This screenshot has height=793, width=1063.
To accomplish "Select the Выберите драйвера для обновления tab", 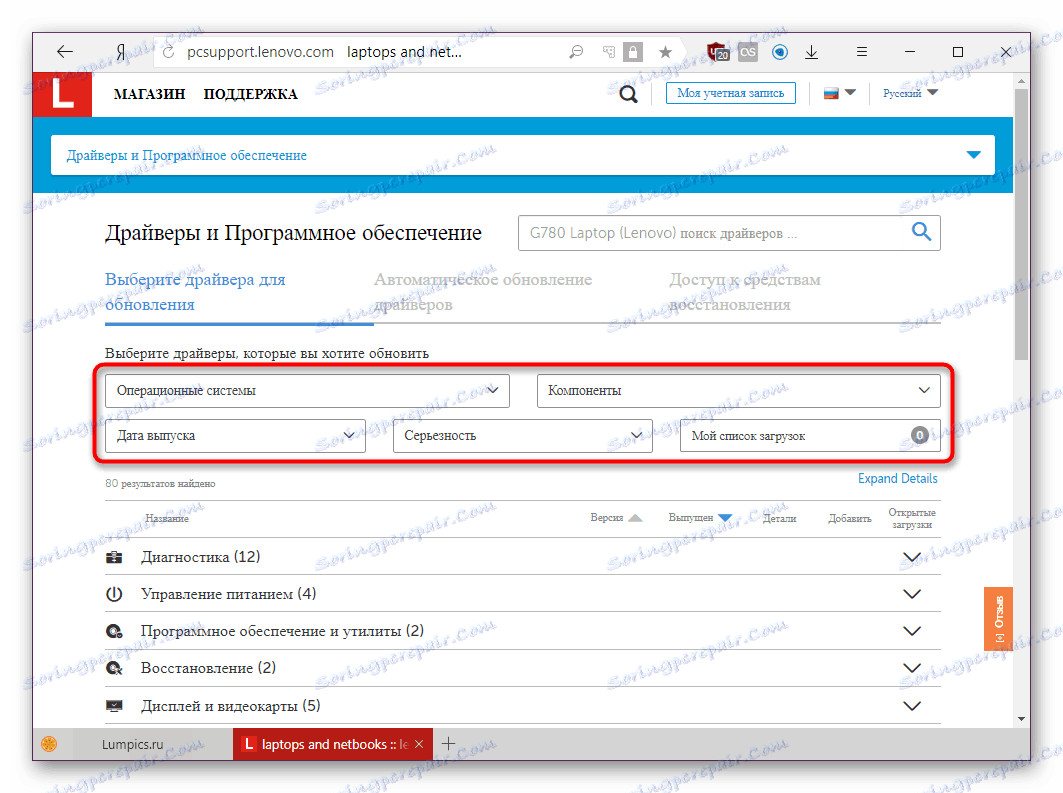I will [195, 292].
